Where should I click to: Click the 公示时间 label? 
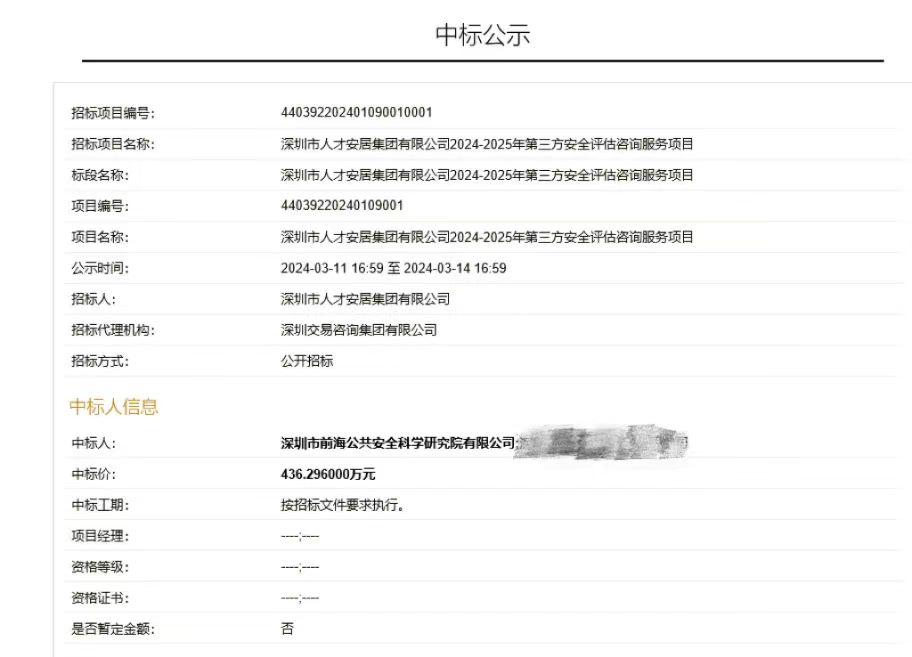pyautogui.click(x=100, y=268)
